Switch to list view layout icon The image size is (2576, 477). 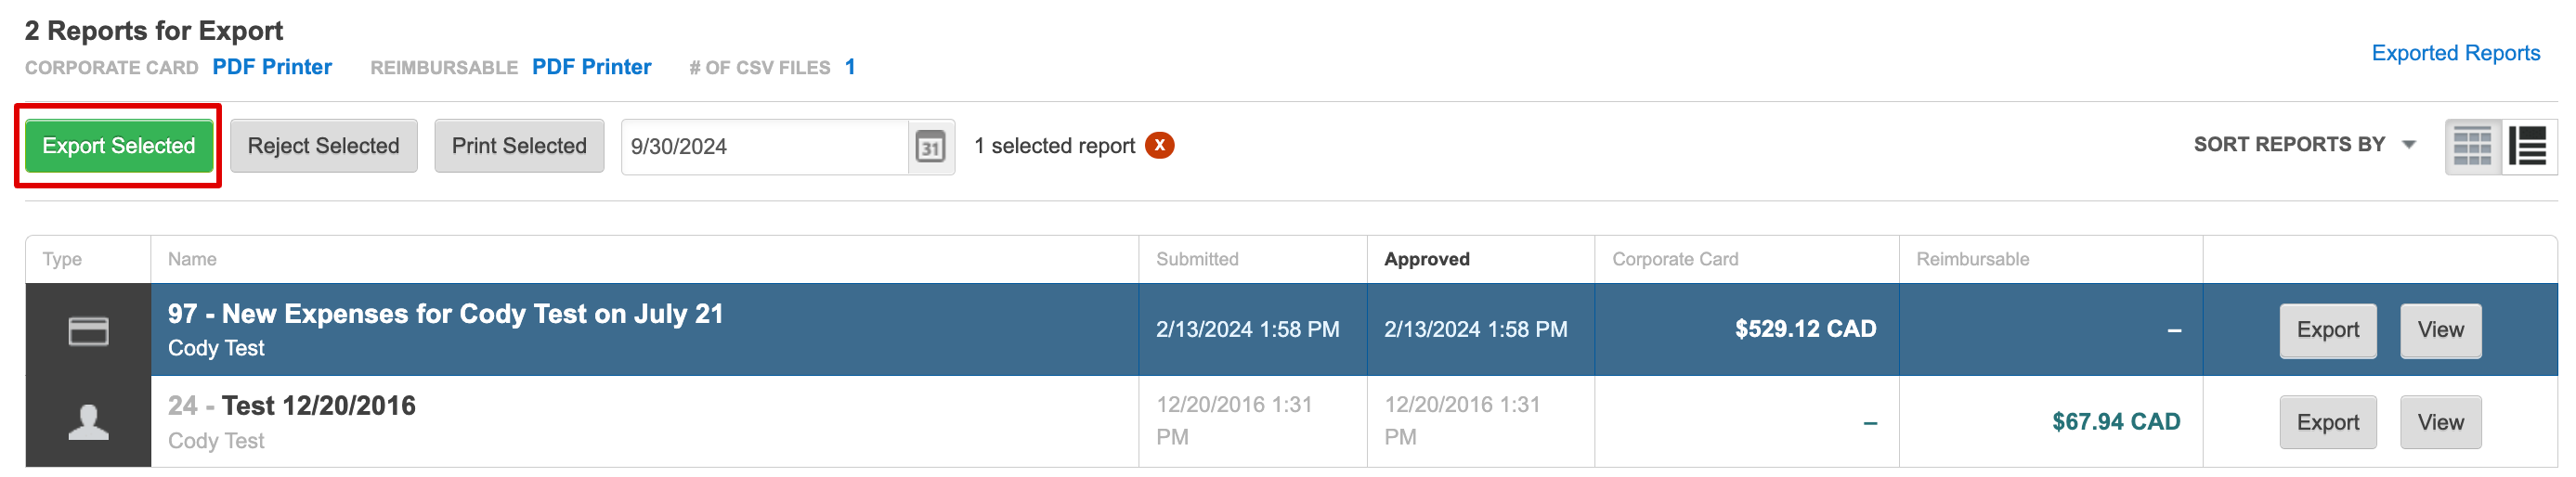2528,146
